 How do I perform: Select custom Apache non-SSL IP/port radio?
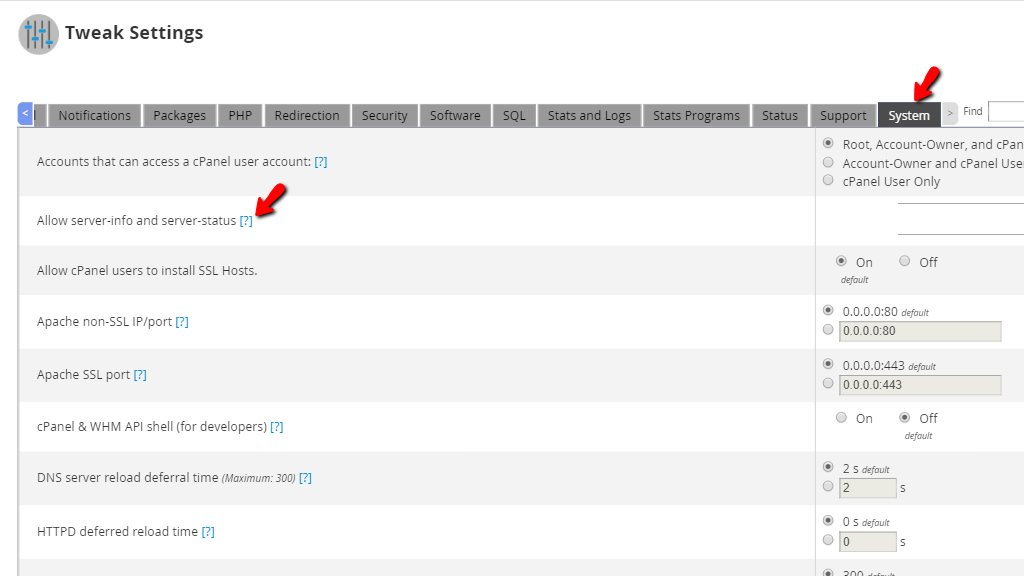click(828, 330)
